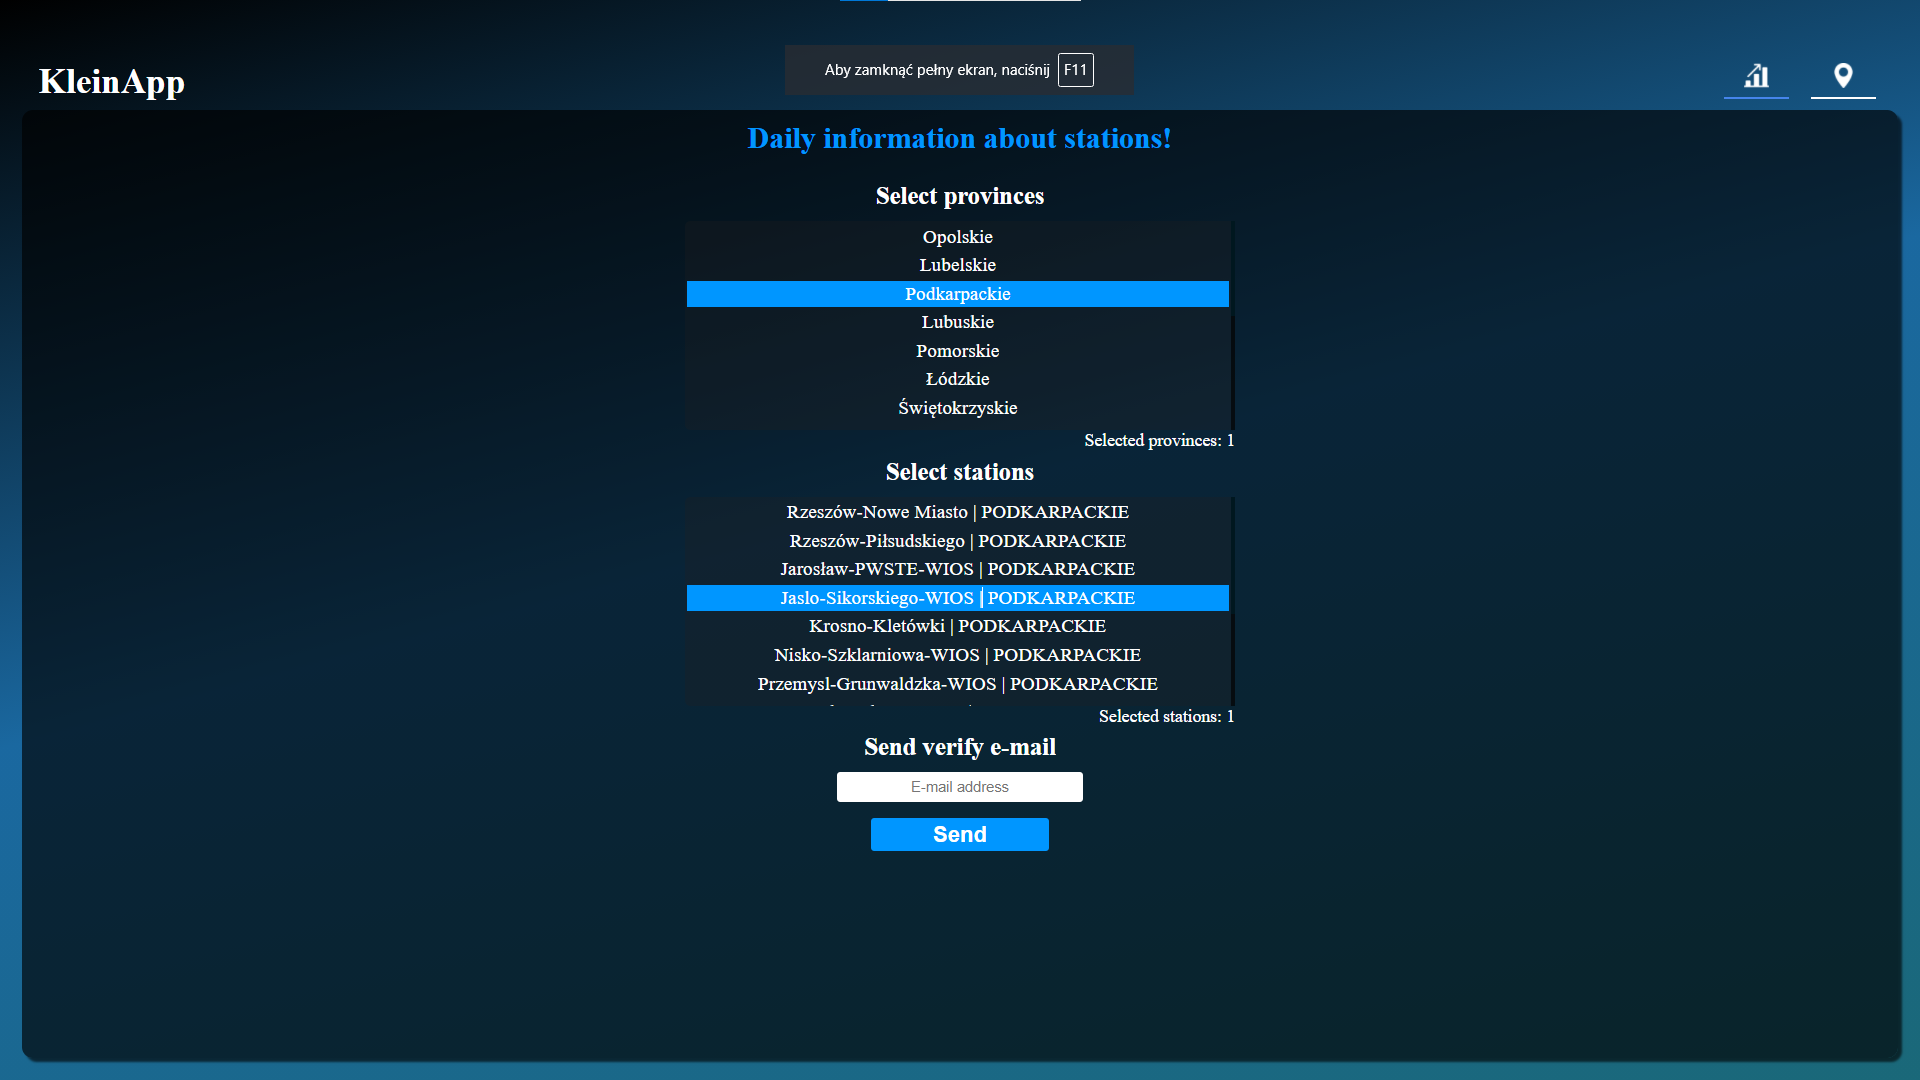This screenshot has width=1920, height=1080.
Task: Select Lubuskie province
Action: [957, 322]
